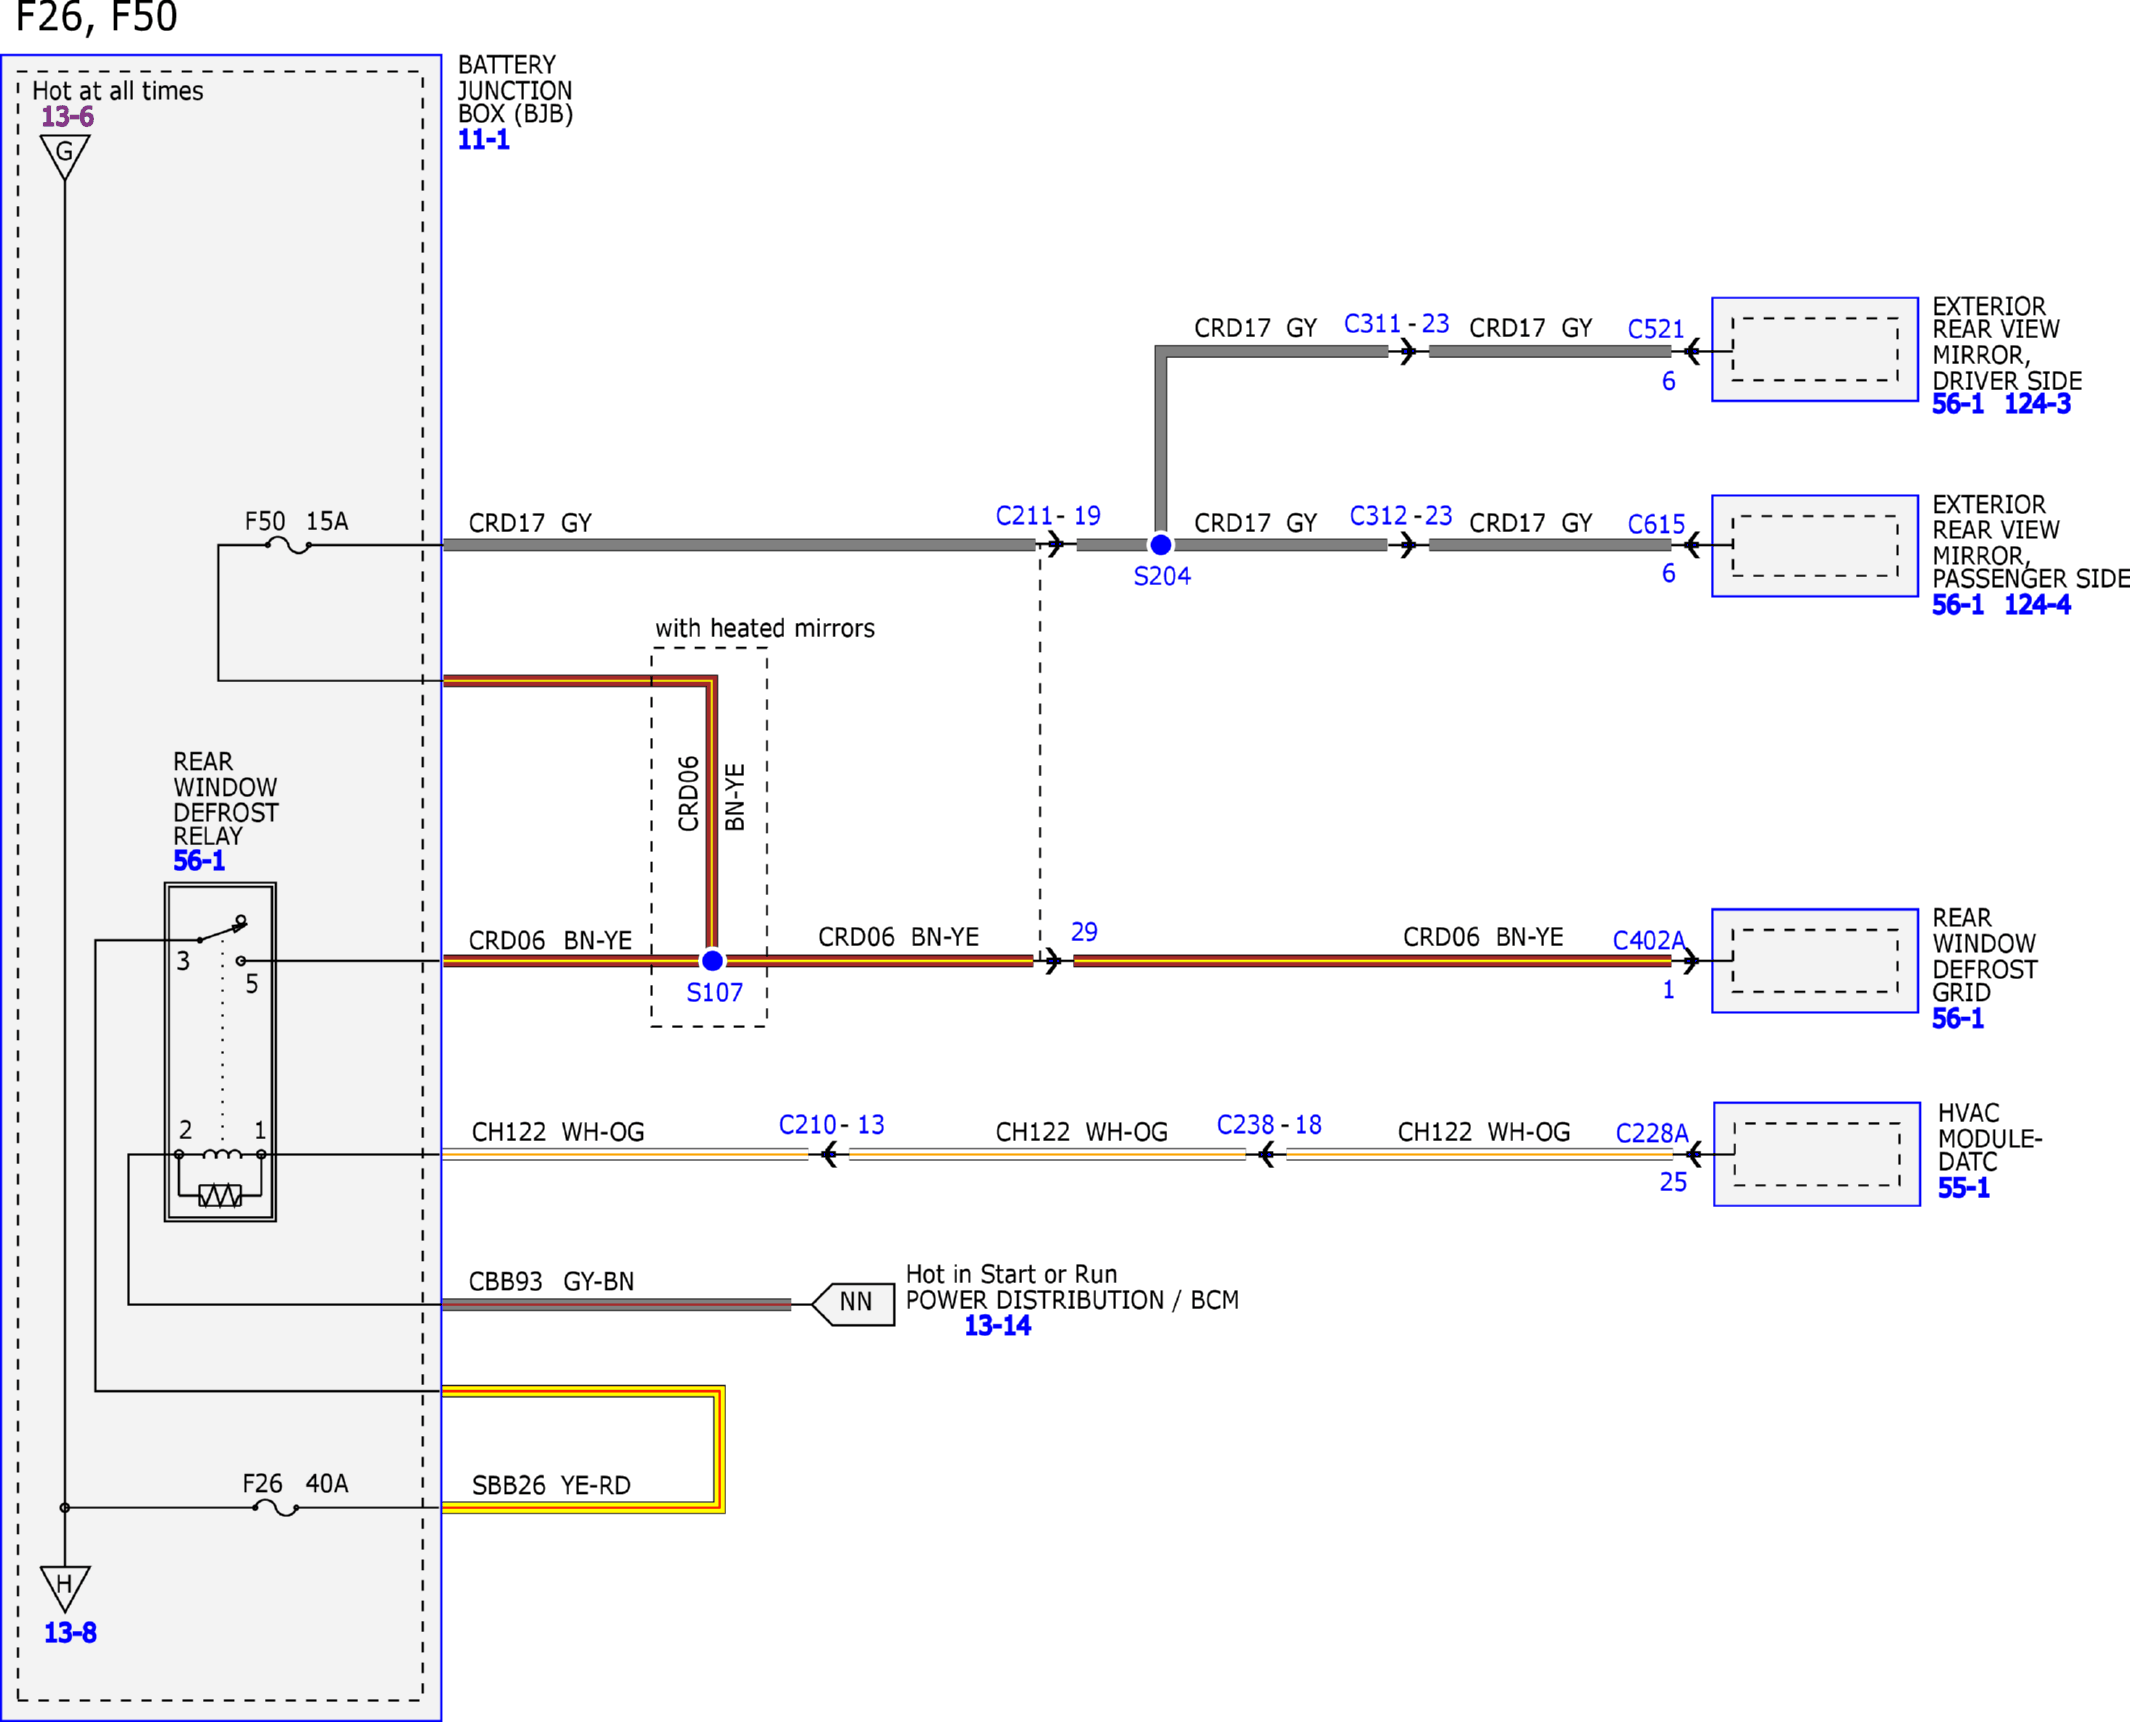The image size is (2130, 1722).
Task: Select pin number 29 label
Action: tap(1084, 932)
